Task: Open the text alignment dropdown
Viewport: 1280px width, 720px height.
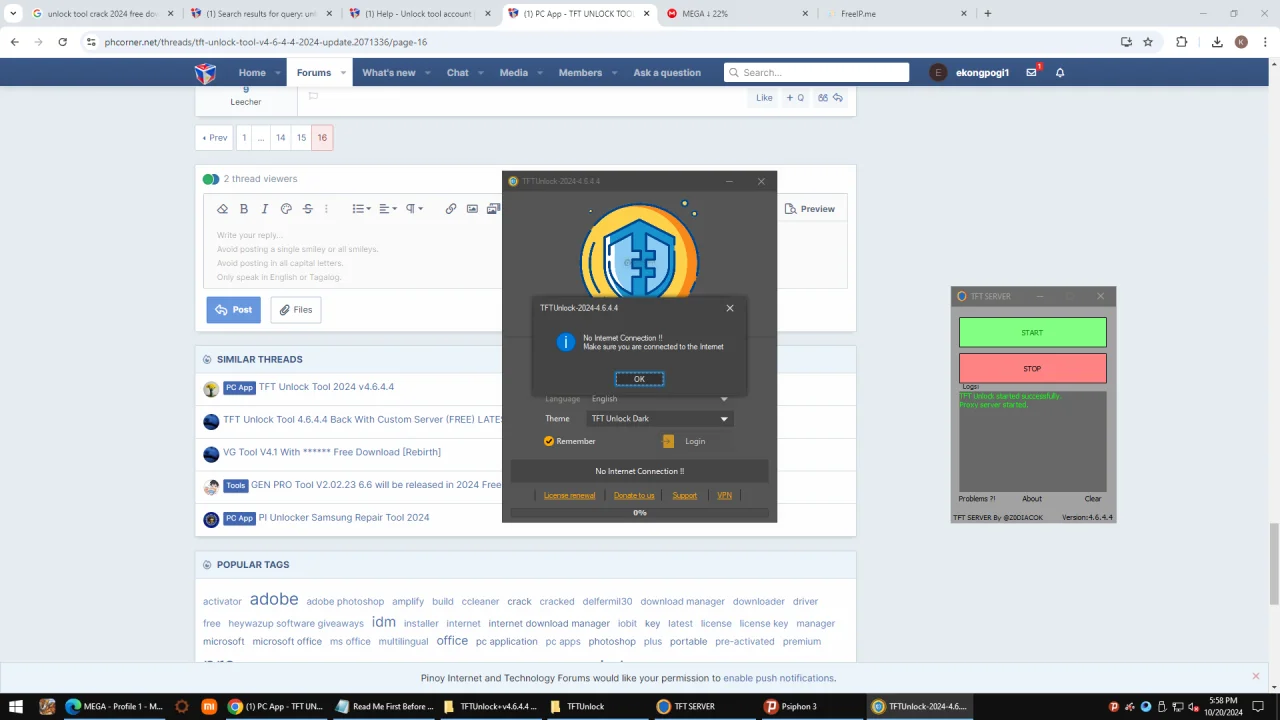Action: 388,209
